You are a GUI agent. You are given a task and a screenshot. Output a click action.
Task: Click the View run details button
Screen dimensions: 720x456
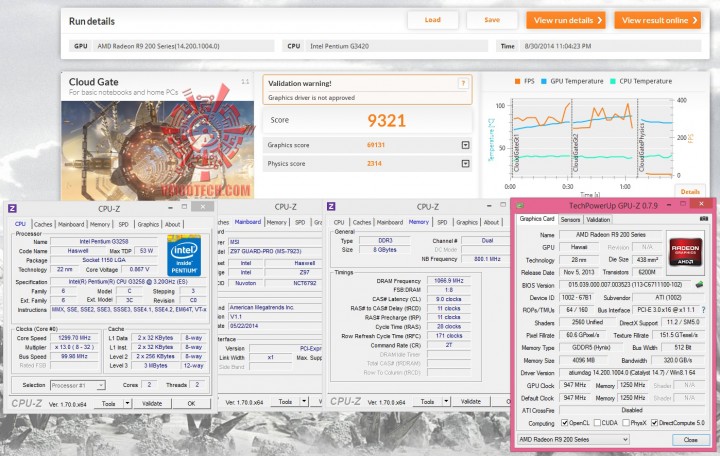566,20
